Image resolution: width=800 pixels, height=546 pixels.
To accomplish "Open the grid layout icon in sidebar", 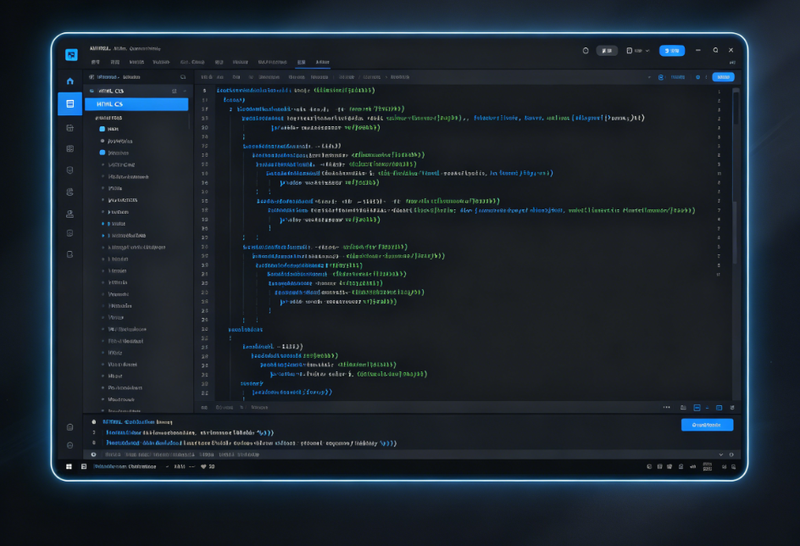I will (x=70, y=148).
